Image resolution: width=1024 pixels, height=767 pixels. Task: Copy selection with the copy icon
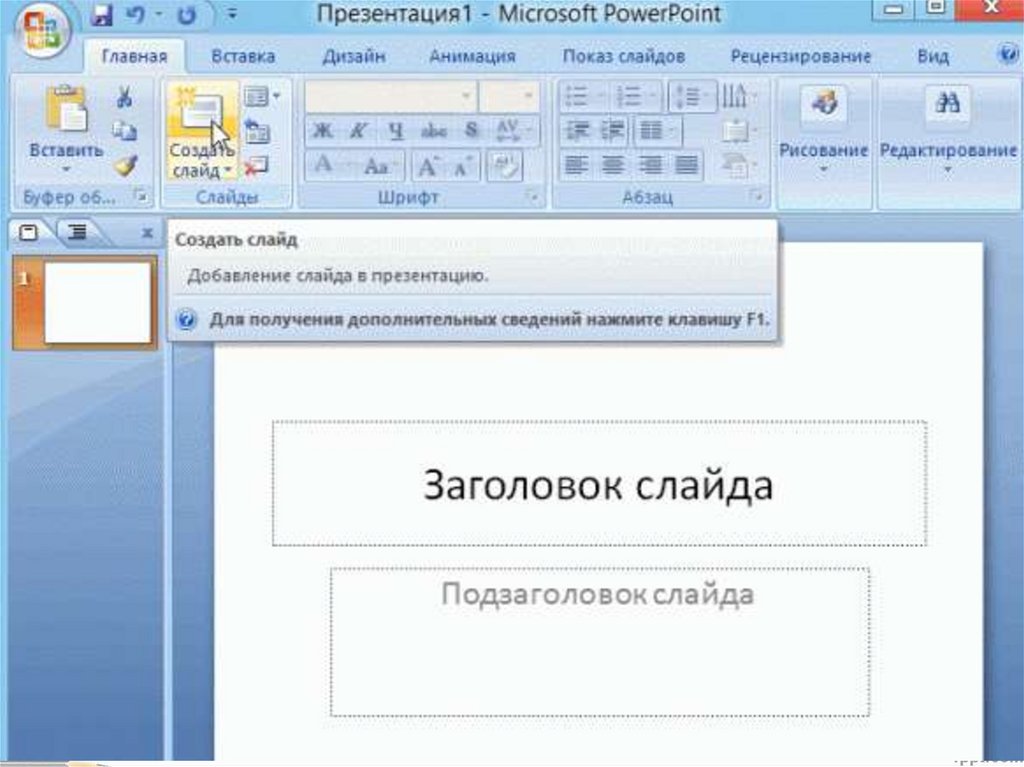coord(124,131)
